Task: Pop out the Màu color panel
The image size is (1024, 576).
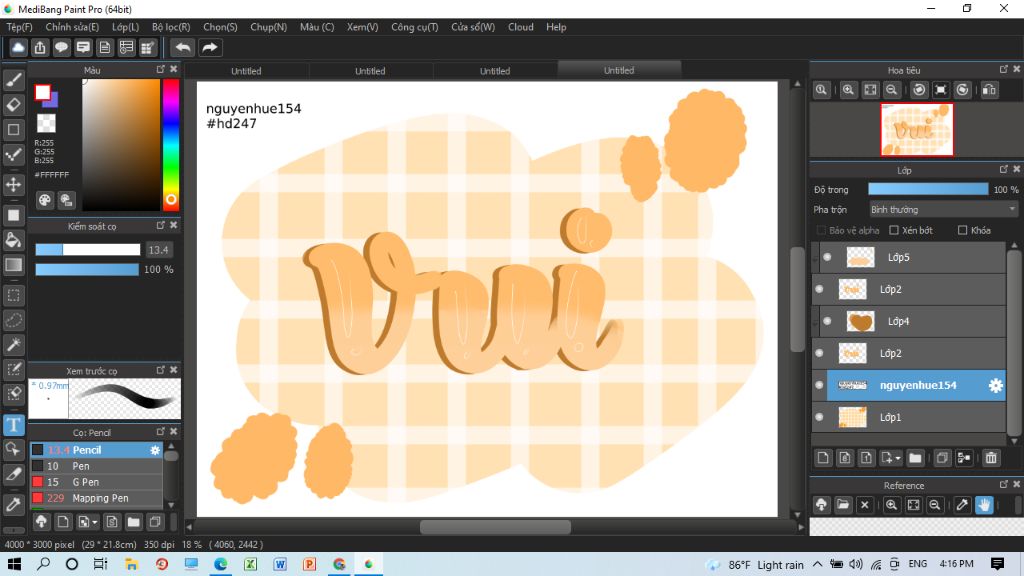Action: click(x=161, y=69)
